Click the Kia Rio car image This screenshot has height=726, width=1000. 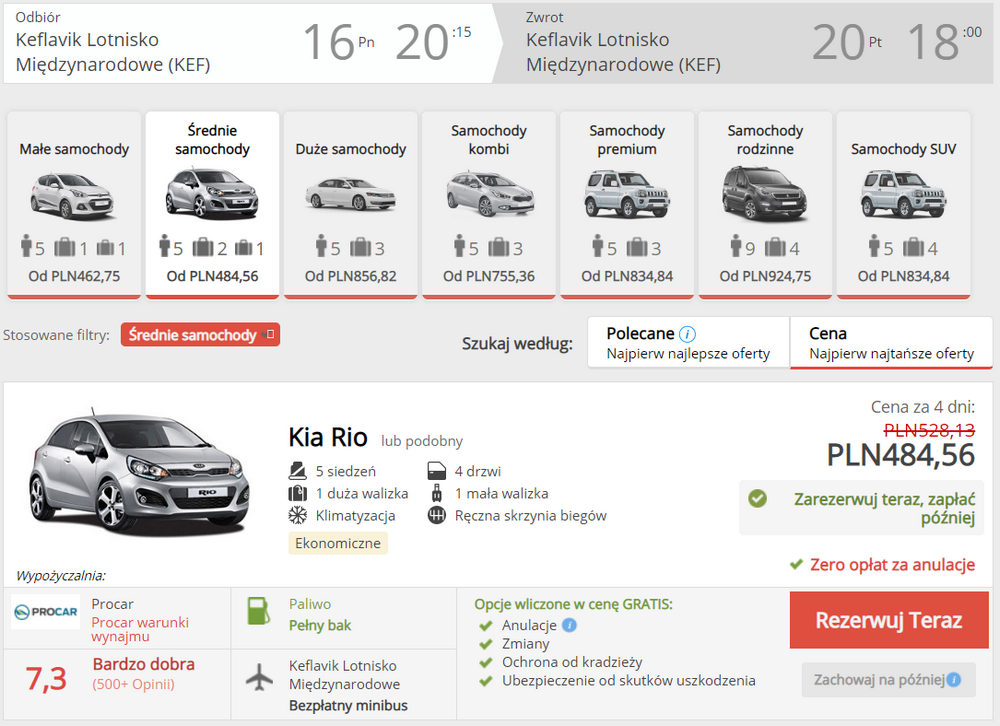coord(138,473)
